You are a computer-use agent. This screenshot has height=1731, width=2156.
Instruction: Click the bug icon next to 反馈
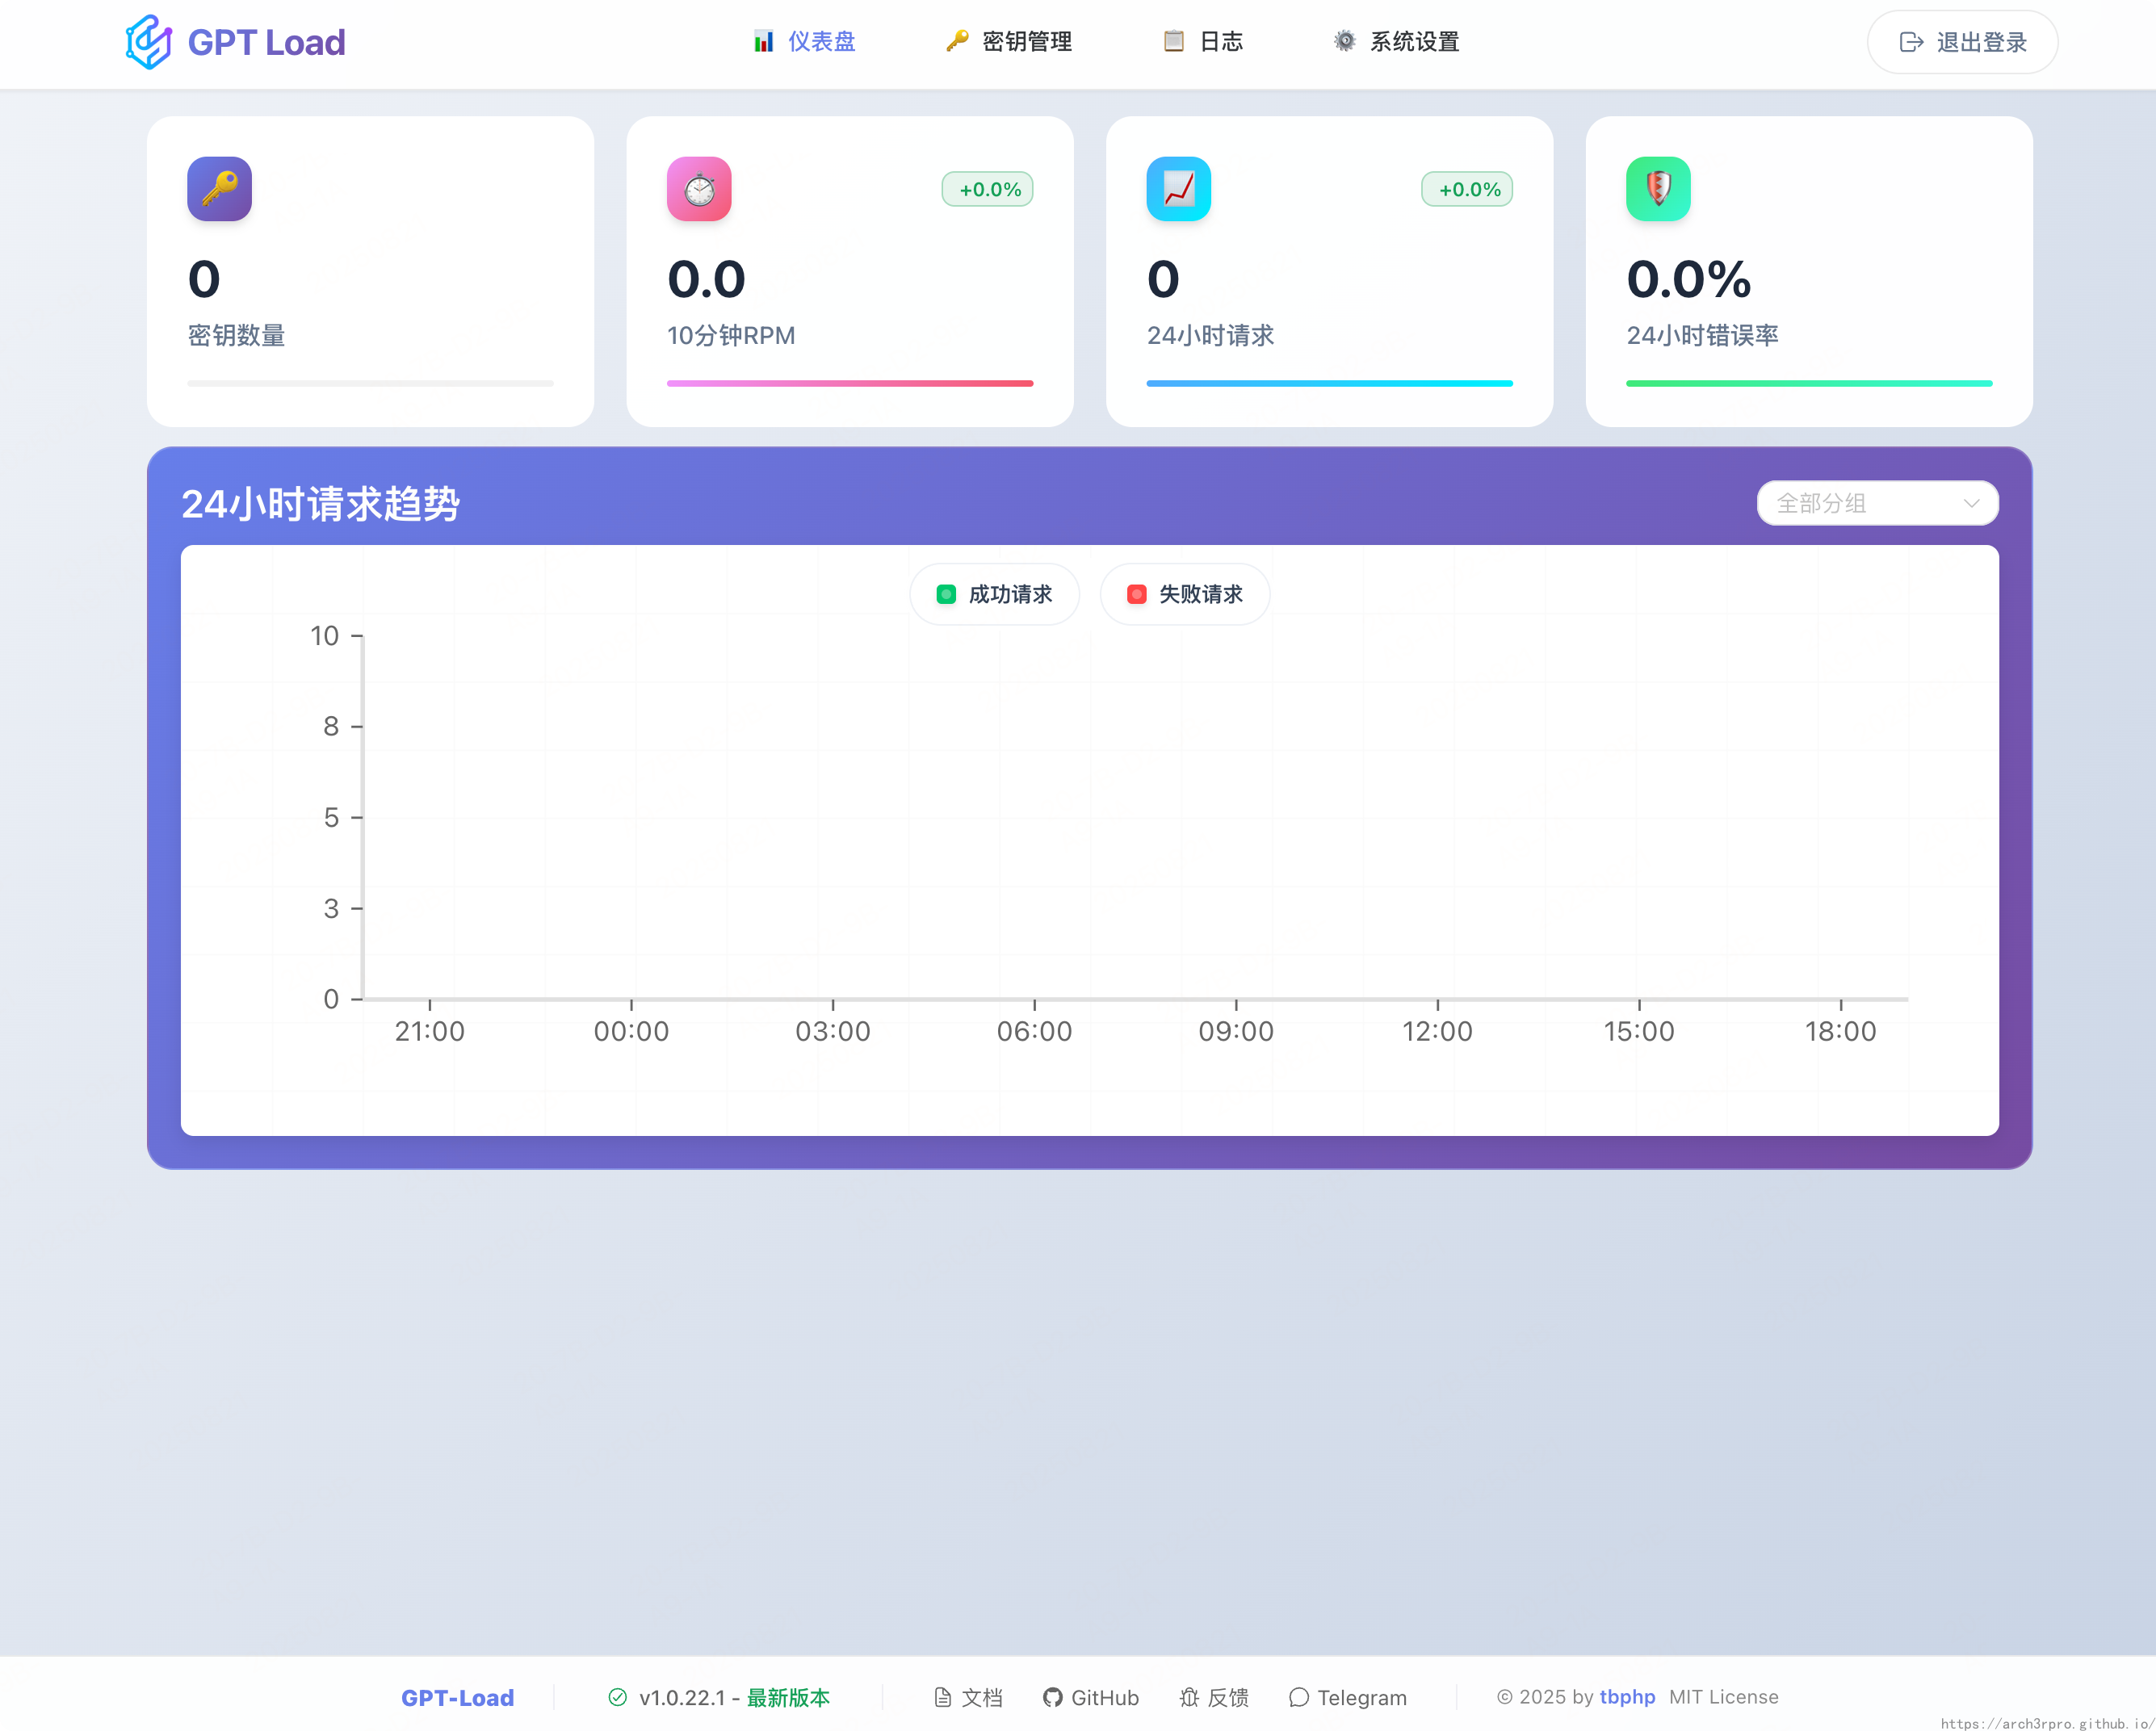tap(1188, 1697)
